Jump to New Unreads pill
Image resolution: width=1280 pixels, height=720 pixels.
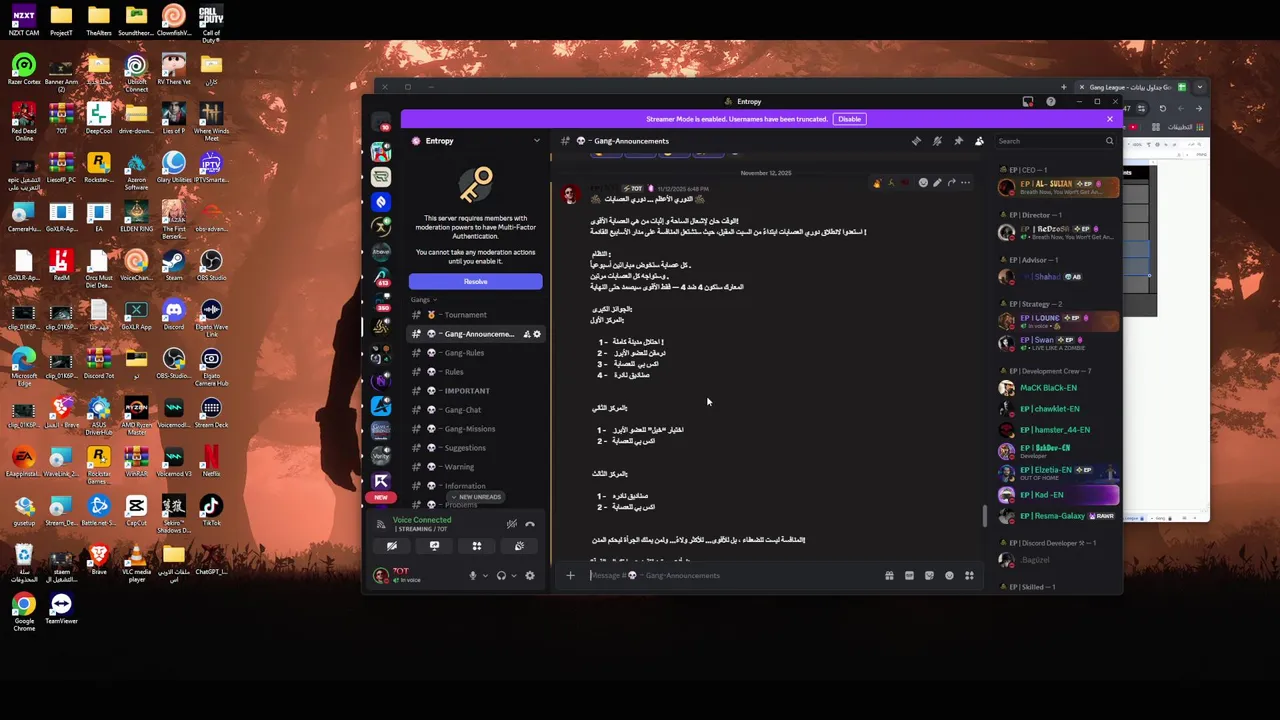click(476, 497)
